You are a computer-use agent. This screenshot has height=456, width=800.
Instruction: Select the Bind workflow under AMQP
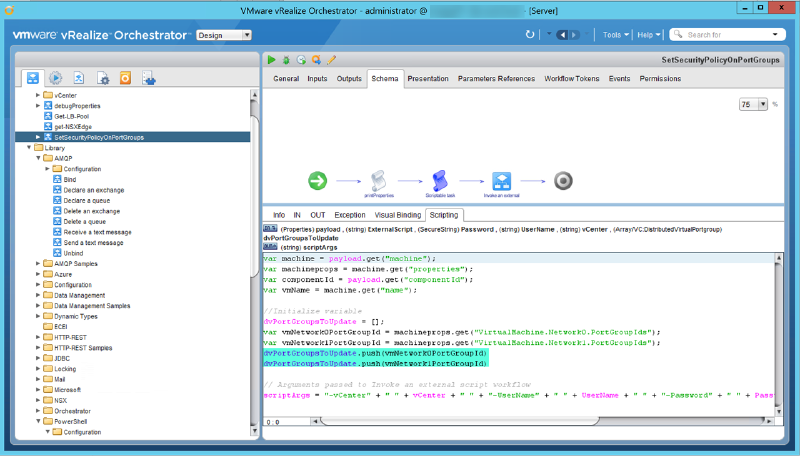pos(69,180)
